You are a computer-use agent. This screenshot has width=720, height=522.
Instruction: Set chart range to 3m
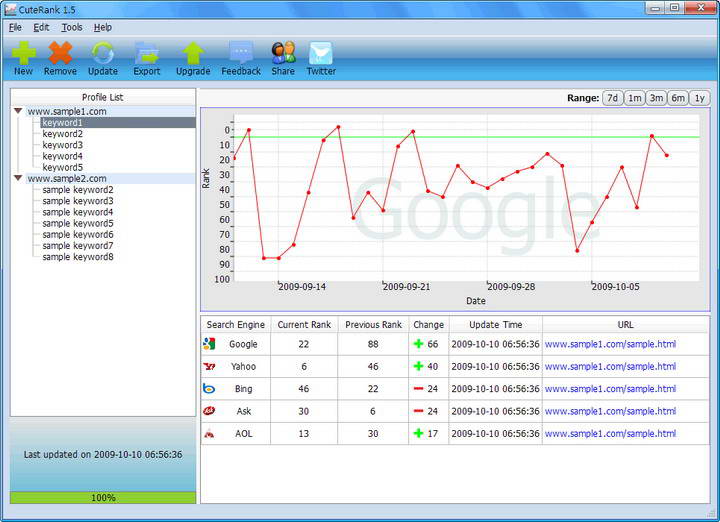tap(656, 98)
